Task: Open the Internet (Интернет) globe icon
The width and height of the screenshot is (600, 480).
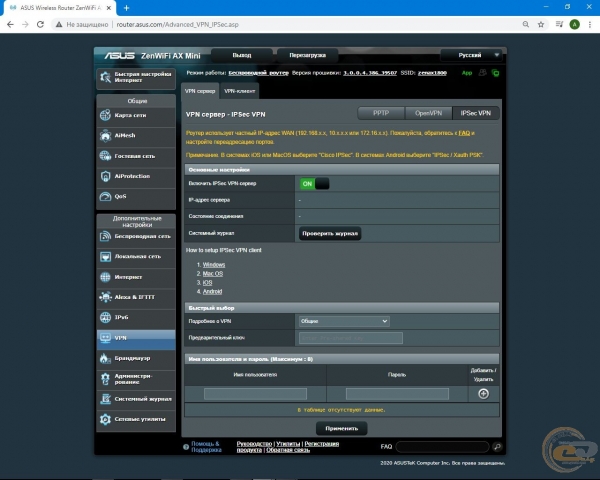Action: point(105,277)
